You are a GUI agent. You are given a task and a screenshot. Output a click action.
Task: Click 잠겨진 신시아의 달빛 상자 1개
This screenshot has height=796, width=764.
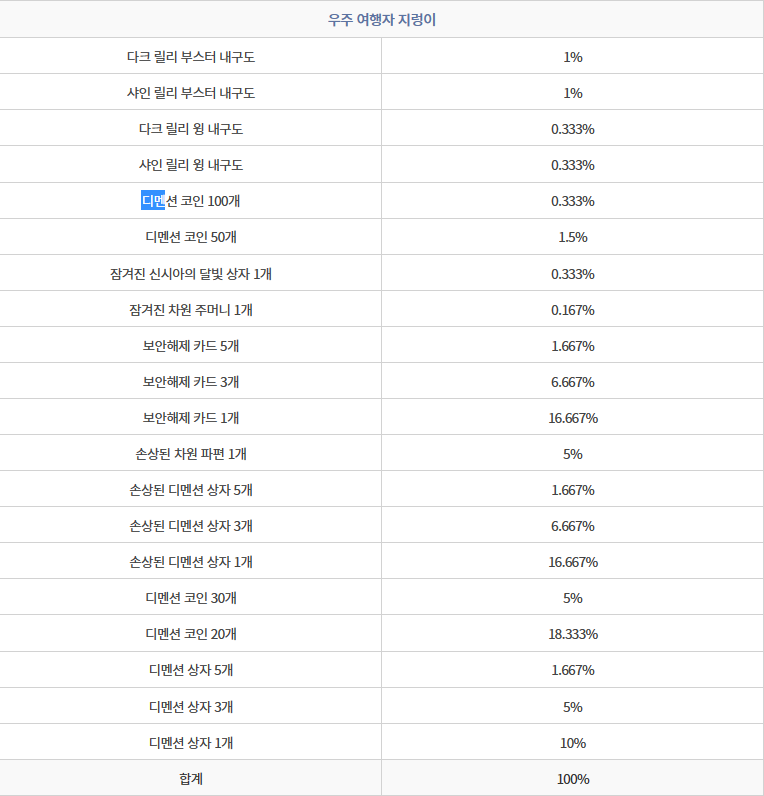[191, 274]
